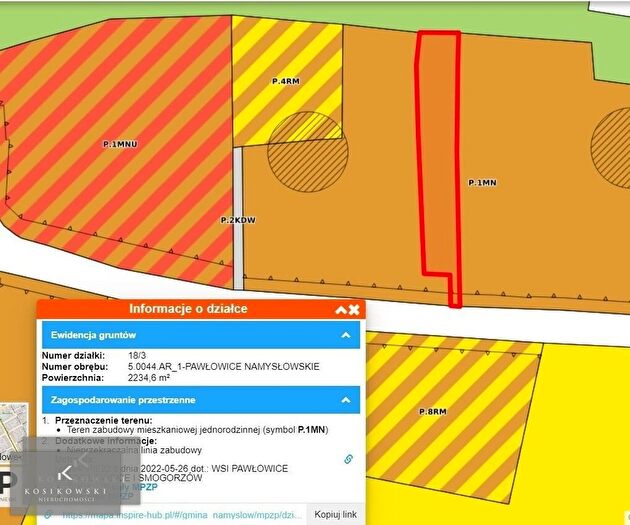Collapse the Zagospodarowanie przestrzenne section
Image resolution: width=630 pixels, height=525 pixels.
(x=346, y=400)
